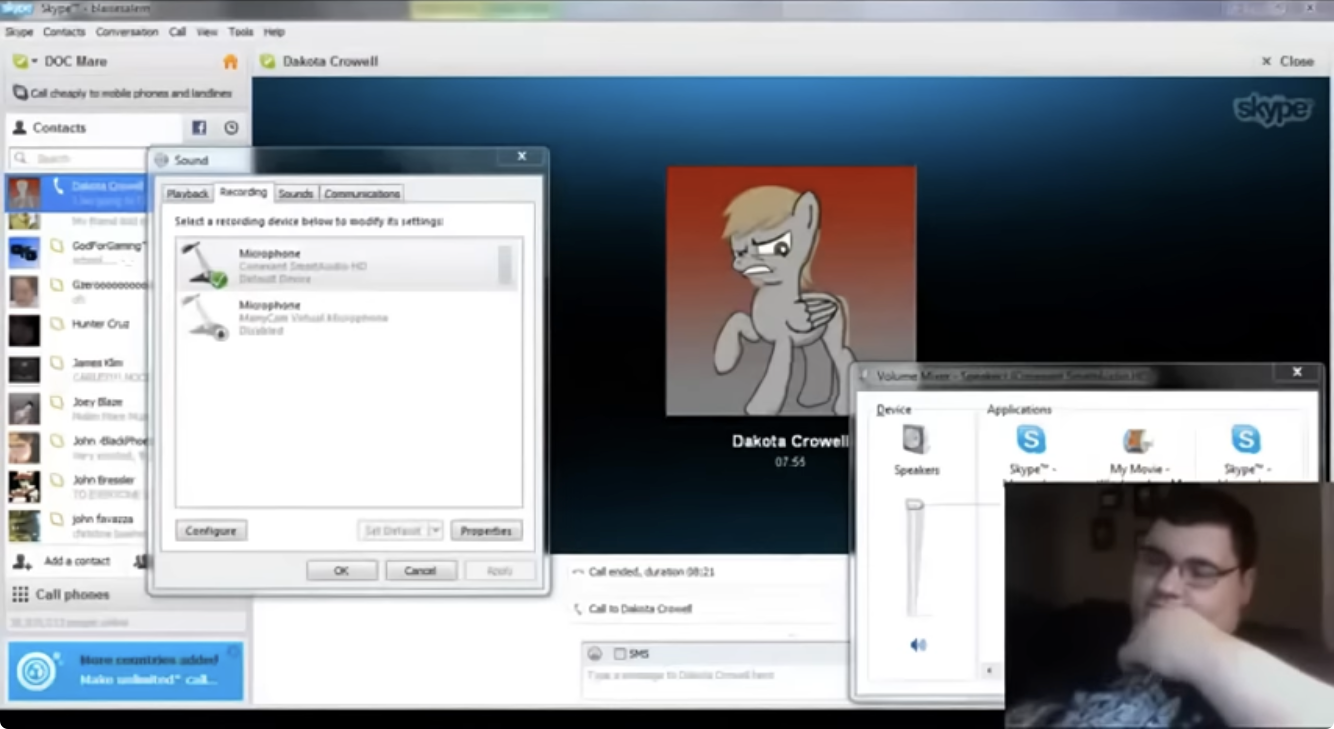Click Cancel in the Sound dialog
The width and height of the screenshot is (1334, 729).
[420, 571]
